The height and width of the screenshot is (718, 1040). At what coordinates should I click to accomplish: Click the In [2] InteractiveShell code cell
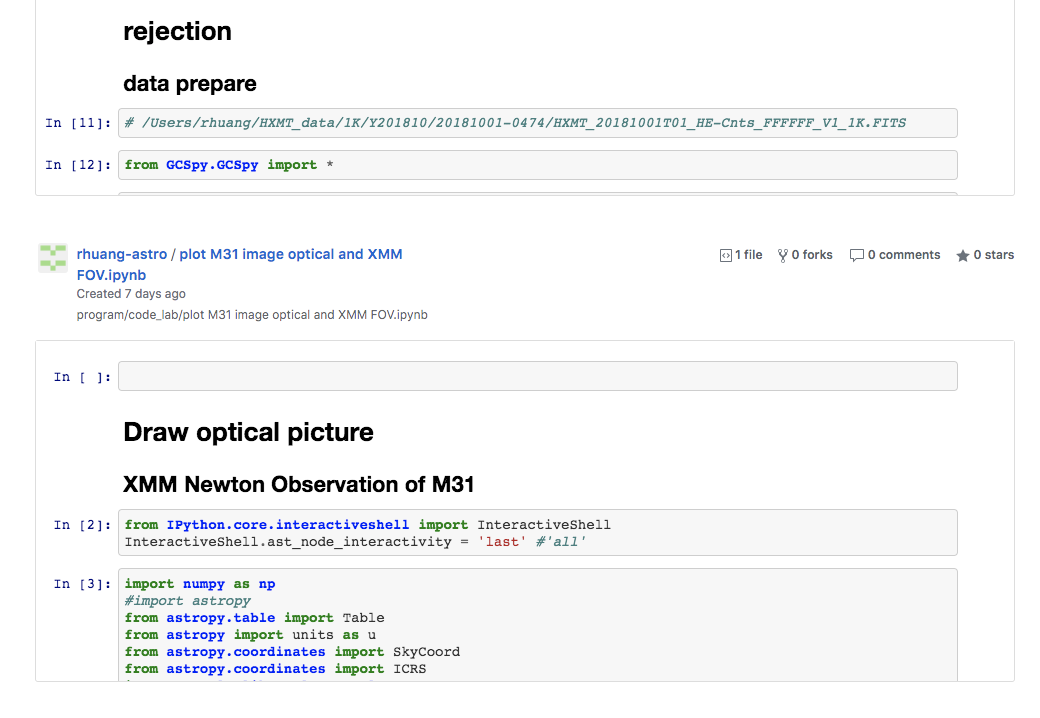(x=537, y=533)
